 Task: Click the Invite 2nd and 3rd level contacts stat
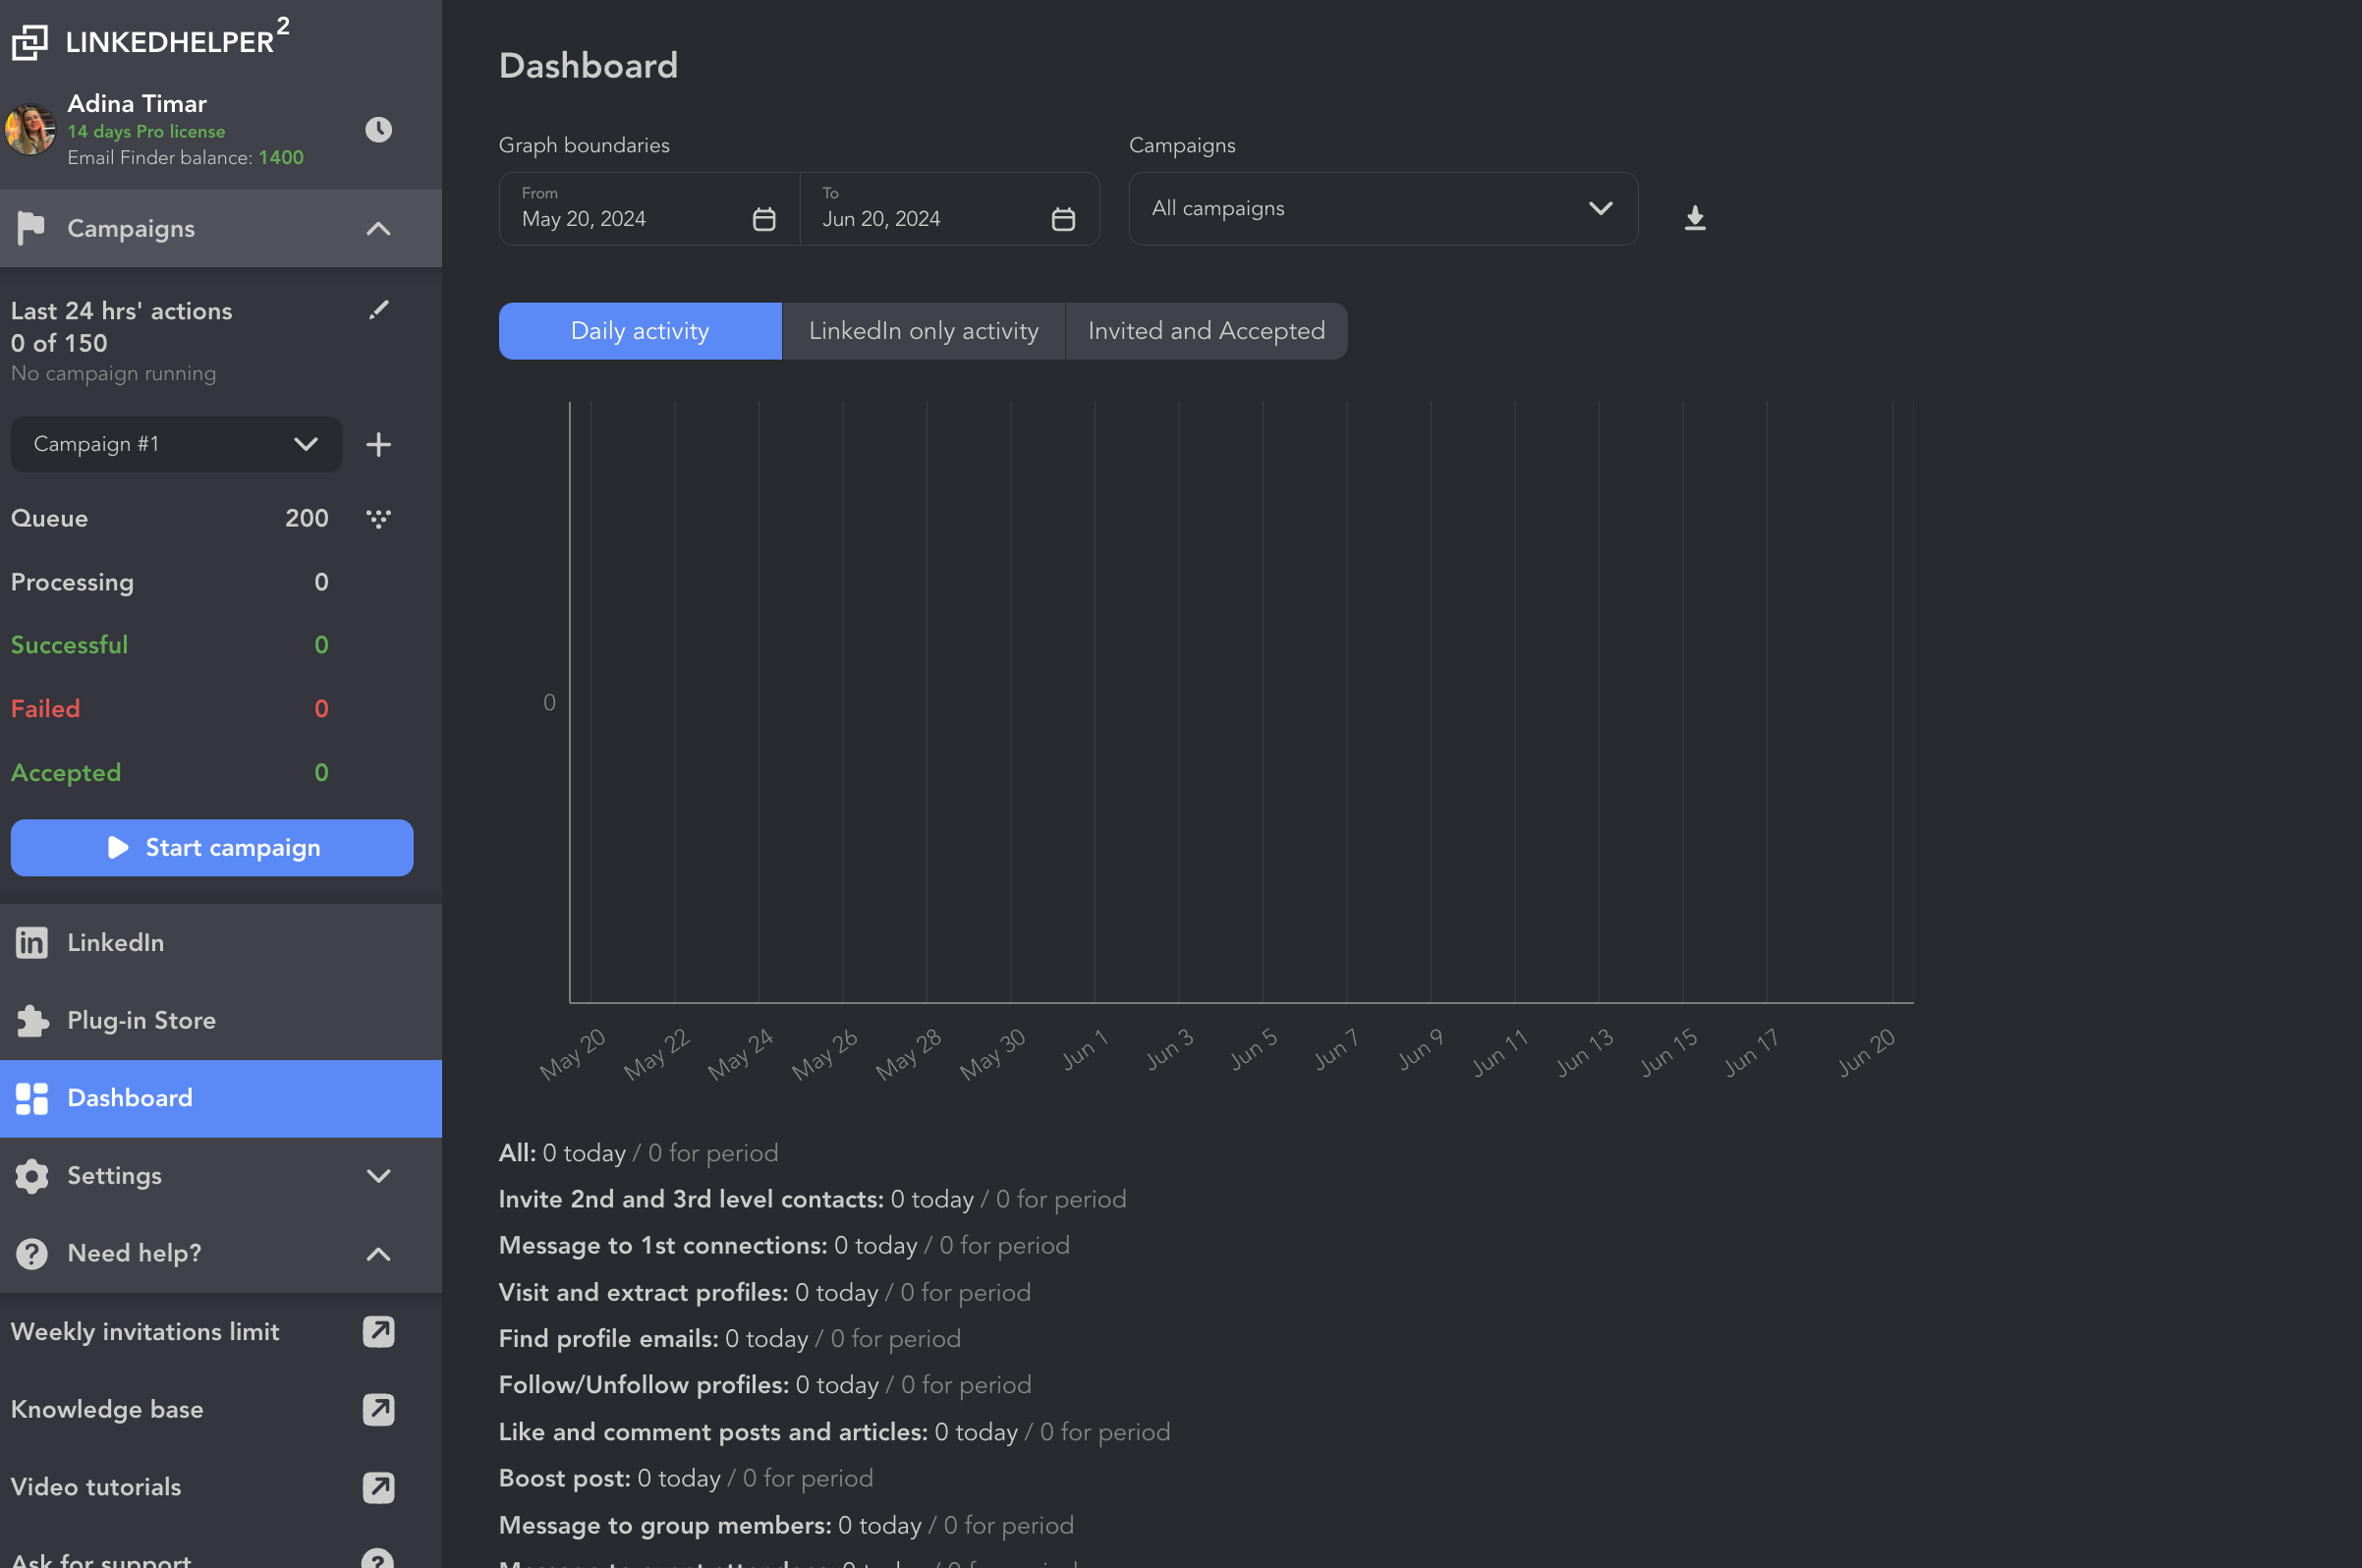pyautogui.click(x=812, y=1199)
